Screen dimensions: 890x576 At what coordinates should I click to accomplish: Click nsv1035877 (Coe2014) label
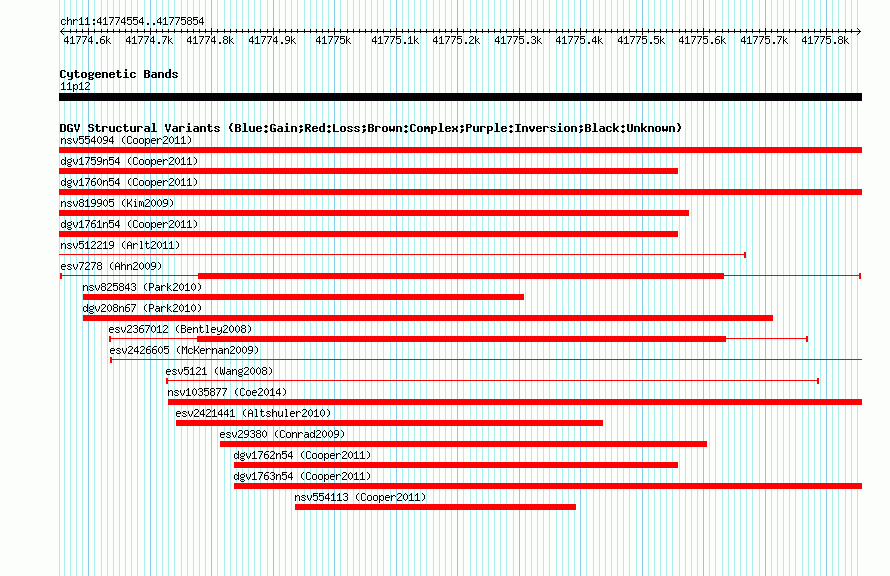(x=227, y=392)
